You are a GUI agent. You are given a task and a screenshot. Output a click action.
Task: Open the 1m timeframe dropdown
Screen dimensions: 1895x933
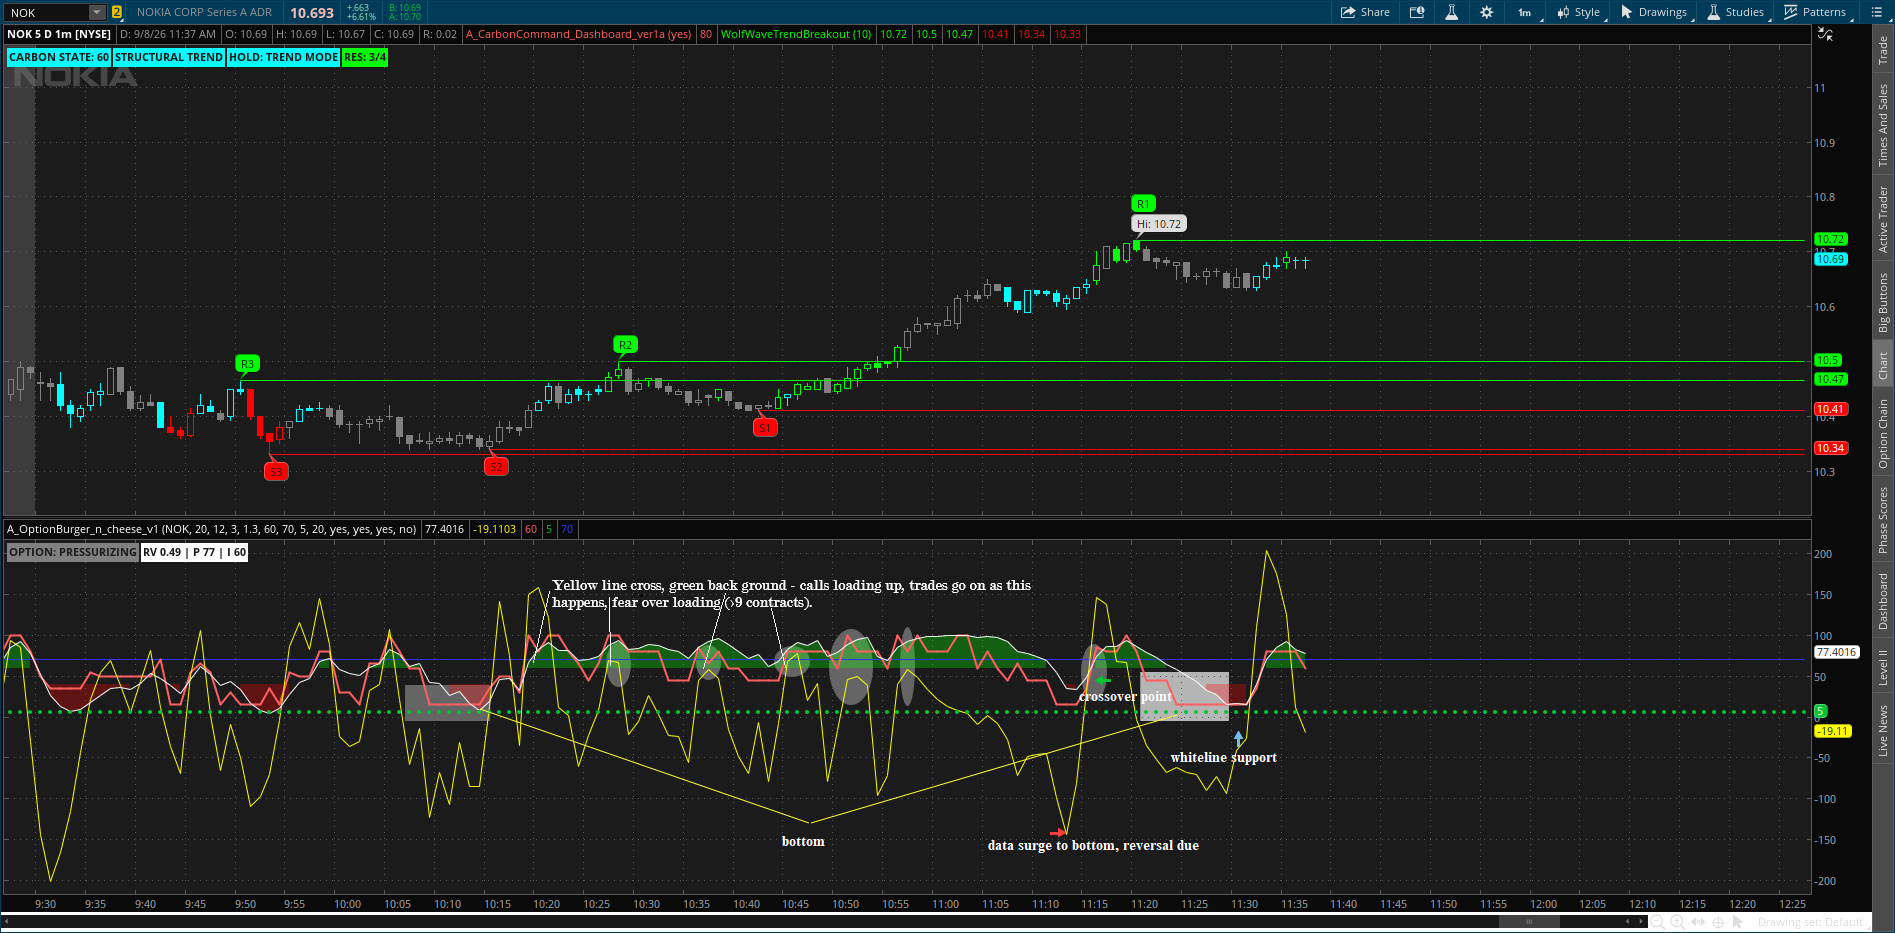pos(1527,12)
